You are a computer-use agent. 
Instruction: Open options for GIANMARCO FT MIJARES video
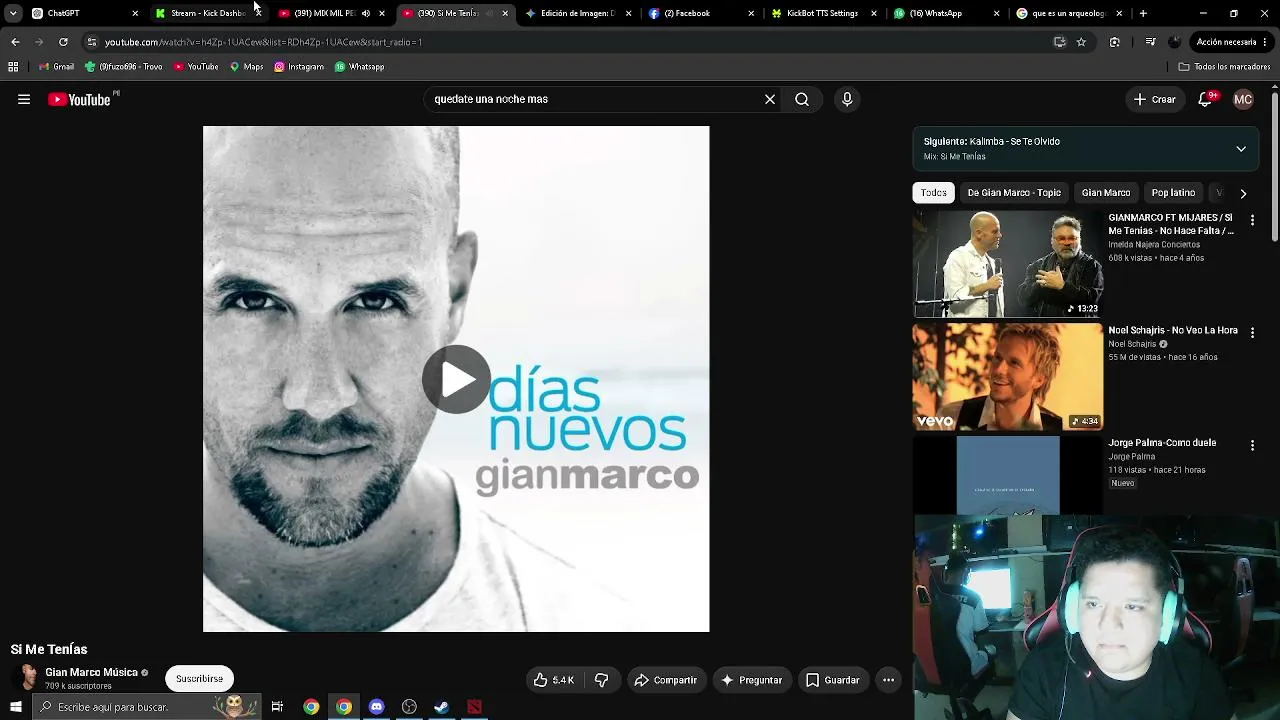tap(1252, 220)
